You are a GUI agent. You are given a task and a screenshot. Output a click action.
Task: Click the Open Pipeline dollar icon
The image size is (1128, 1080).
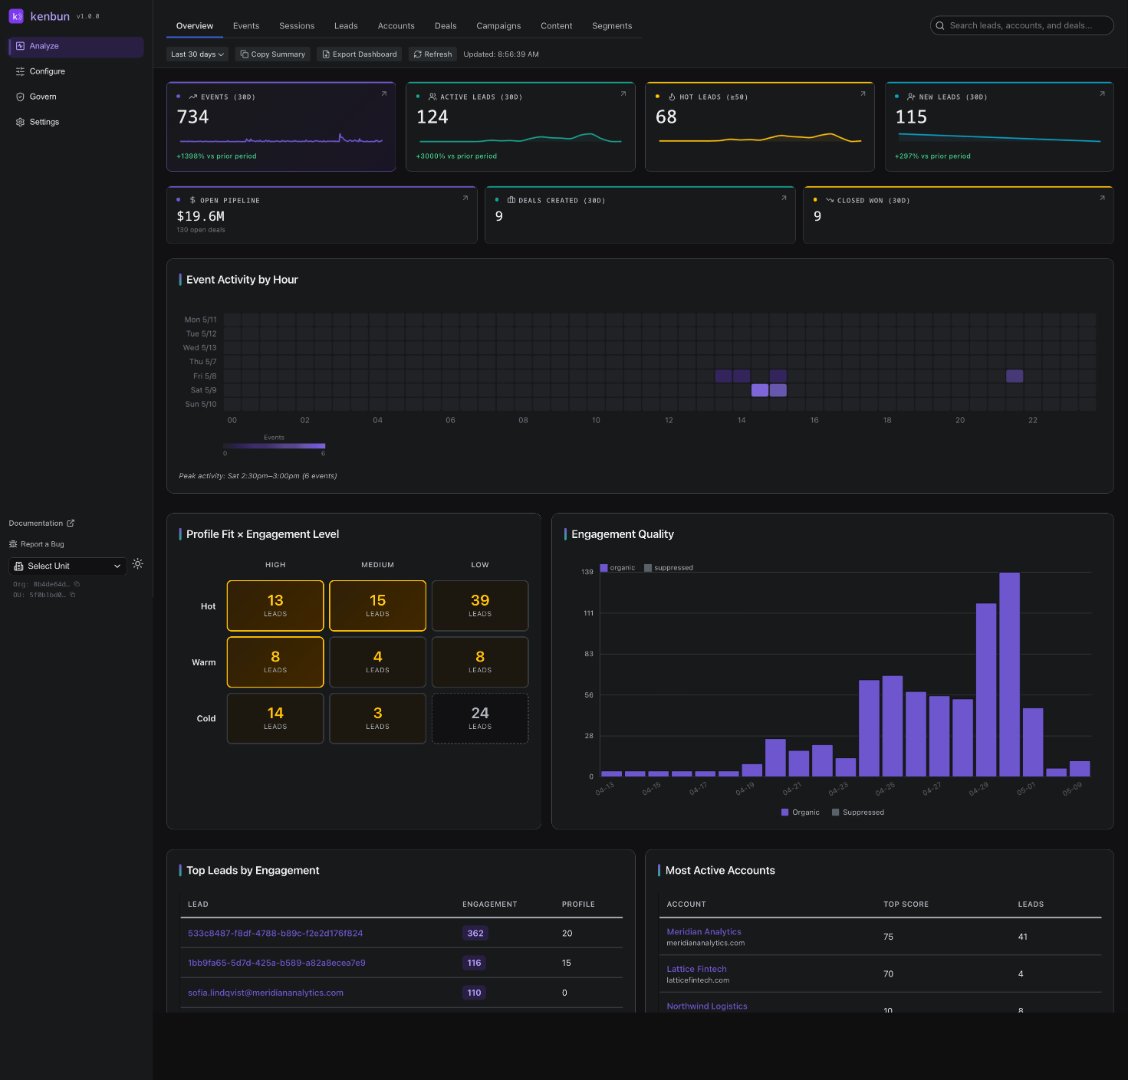[192, 200]
